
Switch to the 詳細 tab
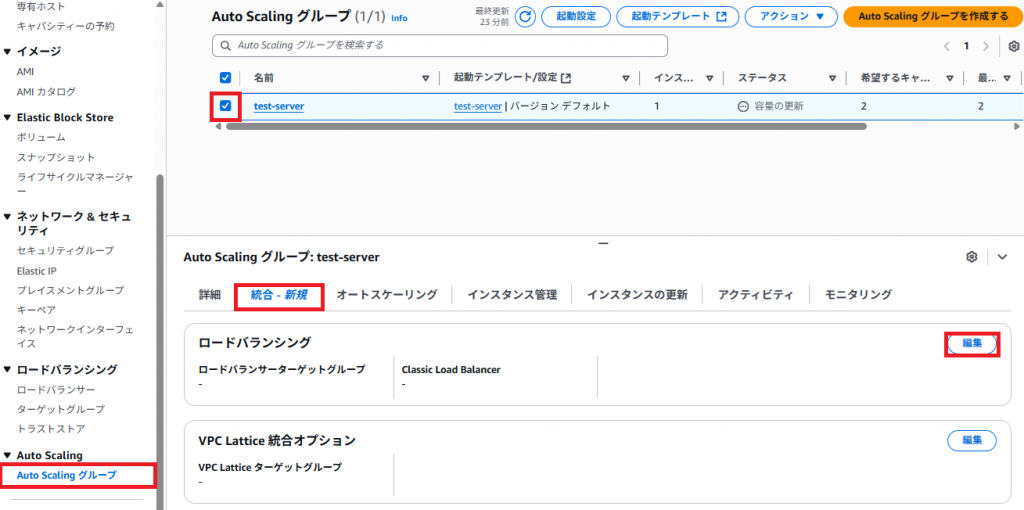click(x=210, y=295)
